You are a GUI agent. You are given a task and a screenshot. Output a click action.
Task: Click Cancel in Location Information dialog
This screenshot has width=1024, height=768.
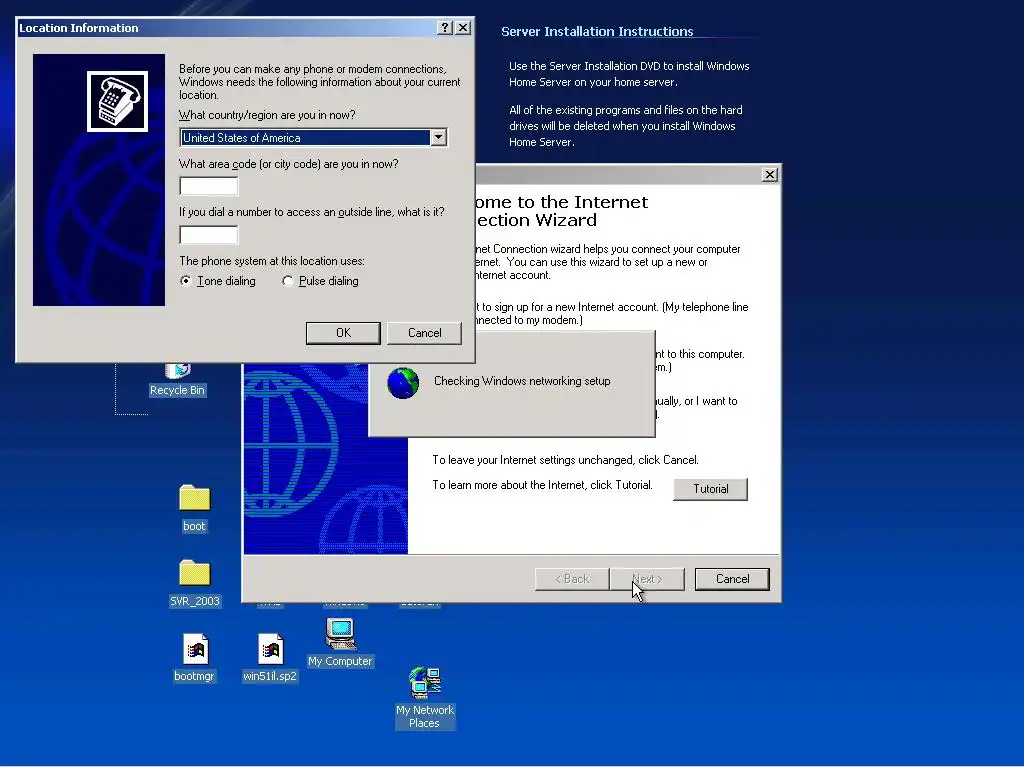pos(424,333)
